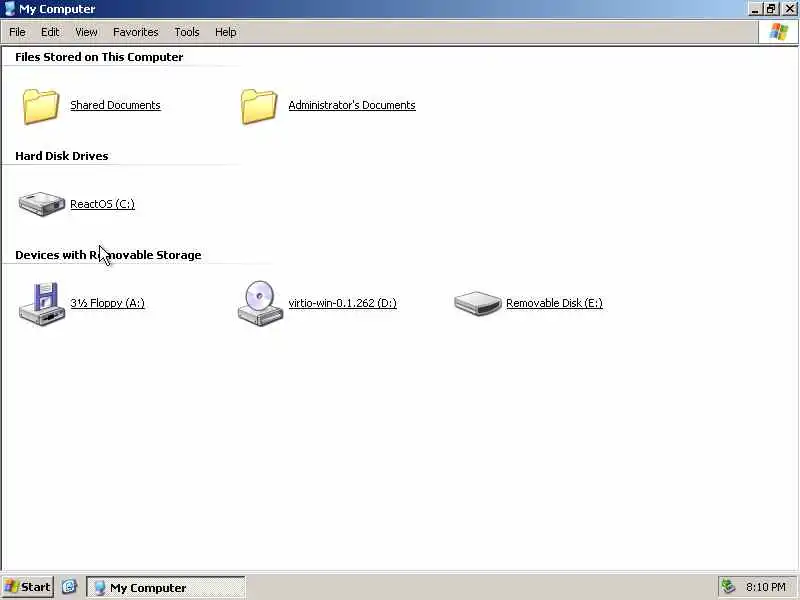Open the Tools menu
800x600 pixels.
point(187,32)
